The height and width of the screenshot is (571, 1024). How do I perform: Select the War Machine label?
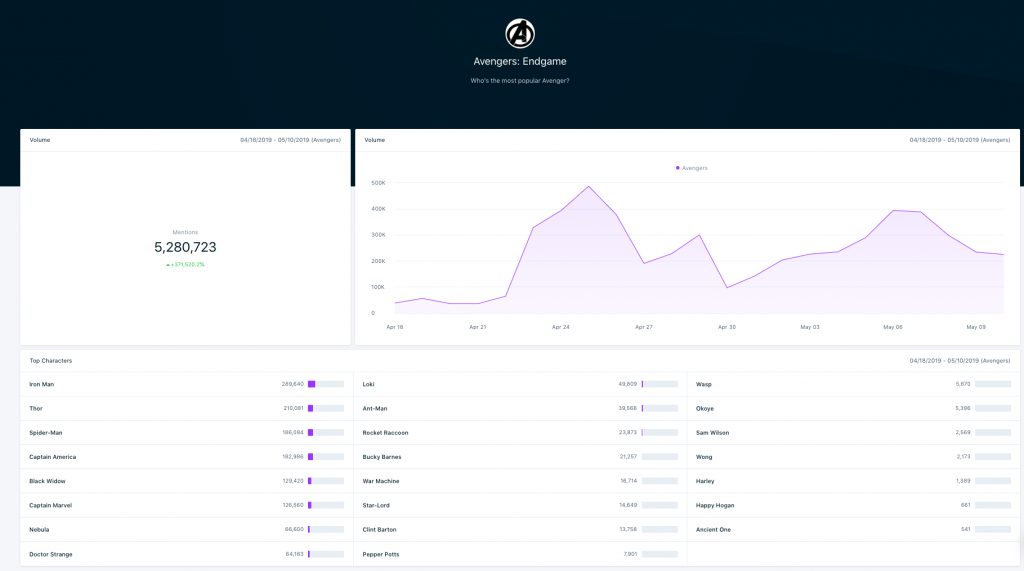pos(381,481)
